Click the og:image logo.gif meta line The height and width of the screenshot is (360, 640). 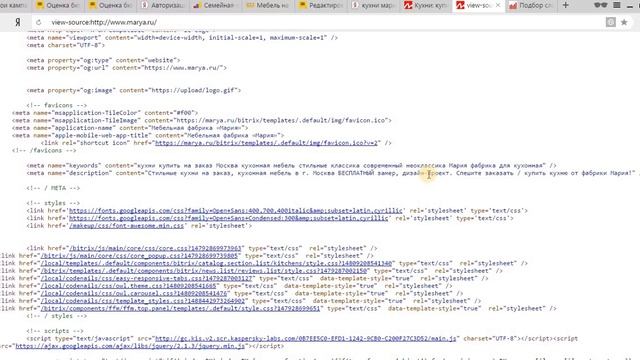134,90
